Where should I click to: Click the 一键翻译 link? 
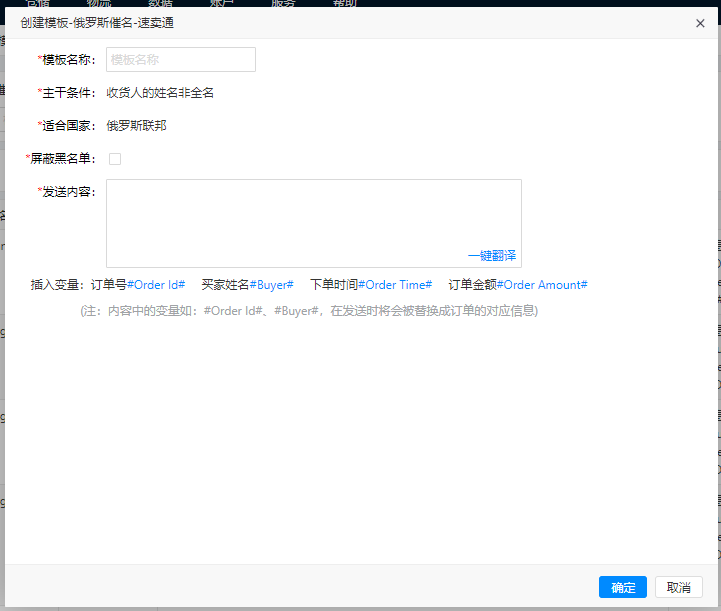491,256
